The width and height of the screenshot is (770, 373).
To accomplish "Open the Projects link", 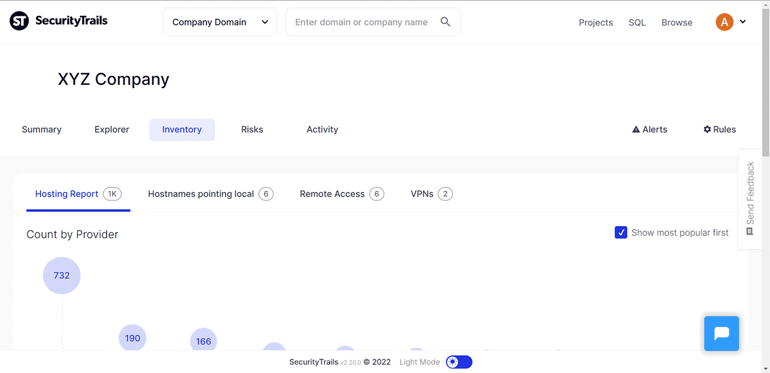I will 596,23.
